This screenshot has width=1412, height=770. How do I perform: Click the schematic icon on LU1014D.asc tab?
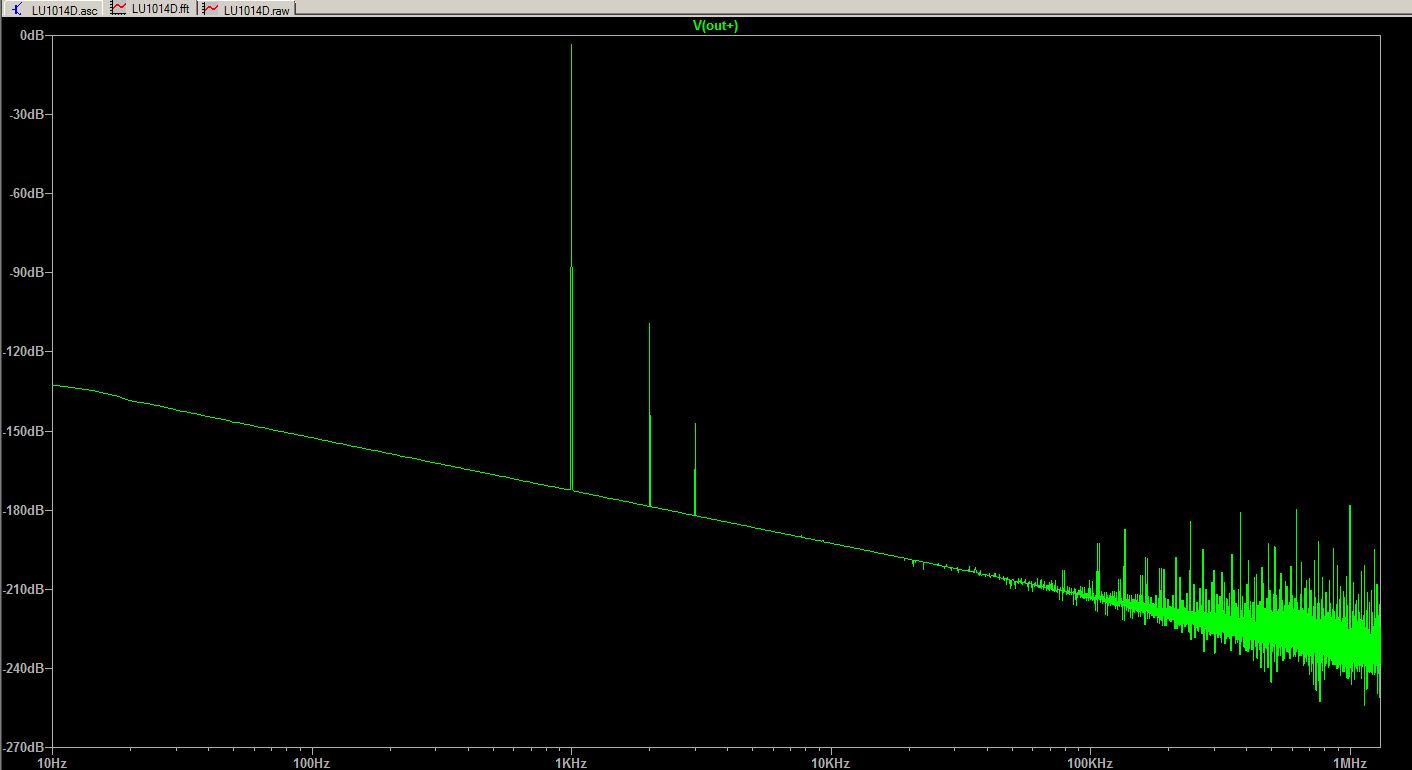point(19,8)
